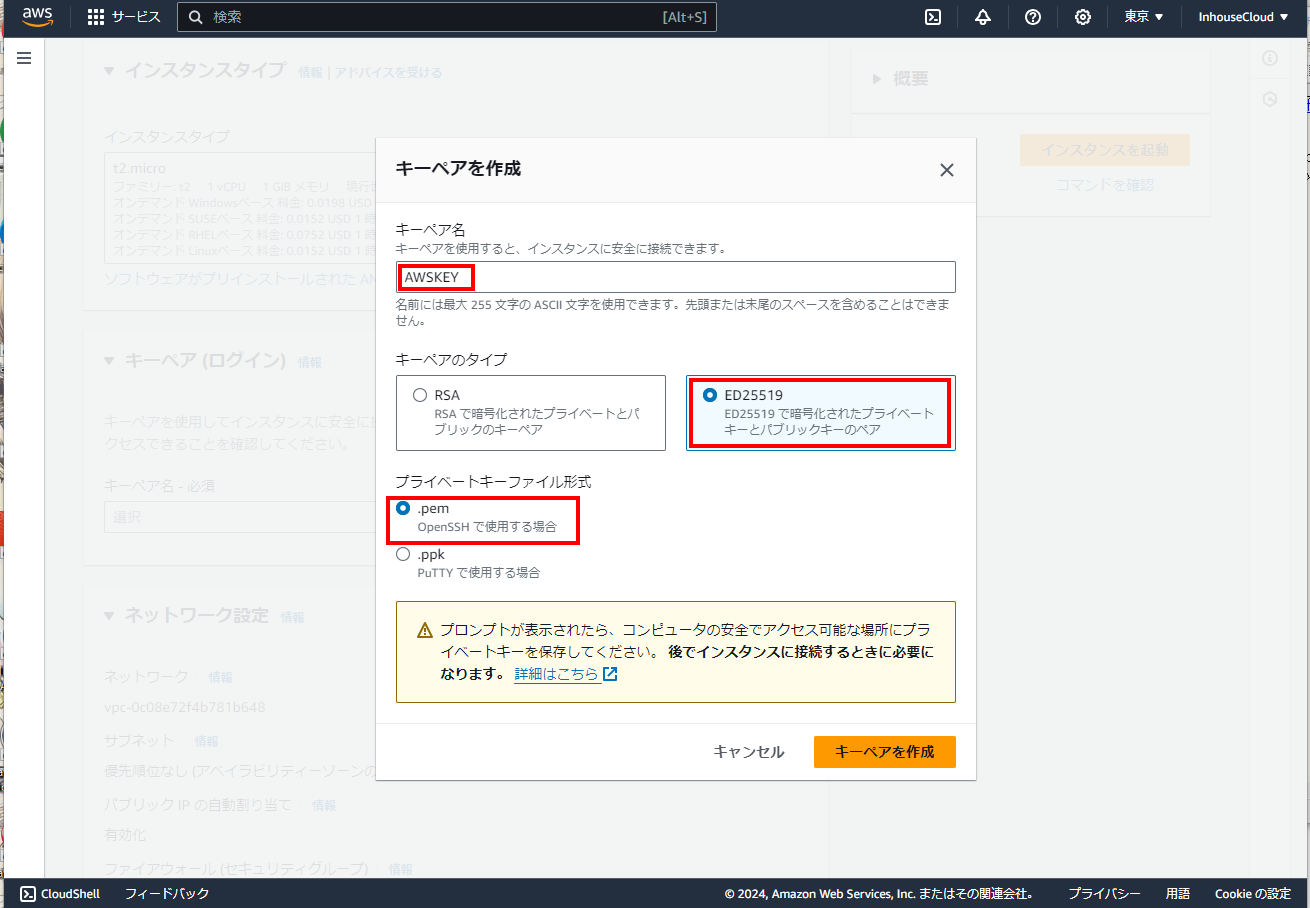Click the orange キーペアを作成 button
This screenshot has width=1310, height=908.
884,752
